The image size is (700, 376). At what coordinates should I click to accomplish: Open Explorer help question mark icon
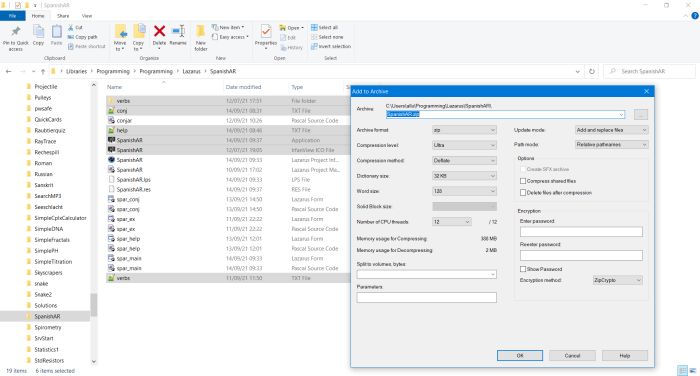tap(695, 16)
